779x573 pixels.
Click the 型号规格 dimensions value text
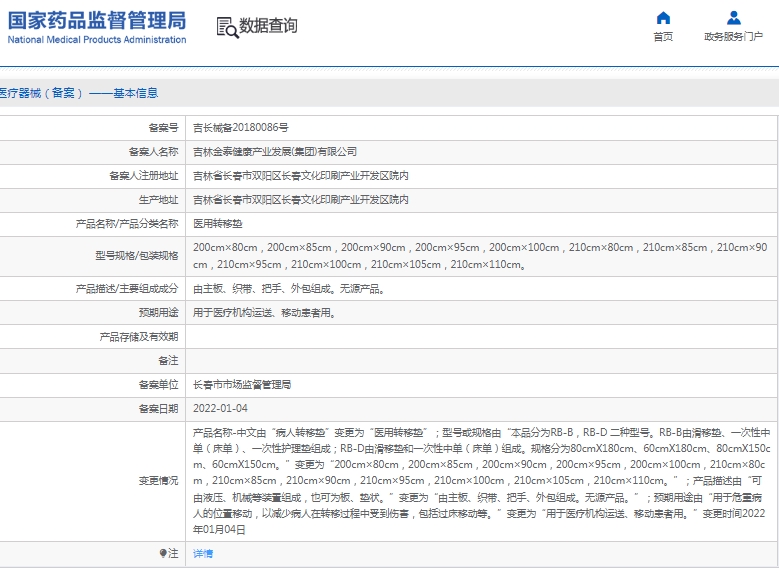tap(480, 256)
